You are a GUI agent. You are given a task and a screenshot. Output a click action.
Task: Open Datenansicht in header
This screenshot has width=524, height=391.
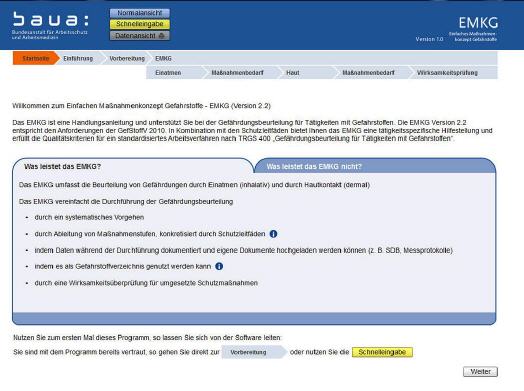tap(140, 35)
